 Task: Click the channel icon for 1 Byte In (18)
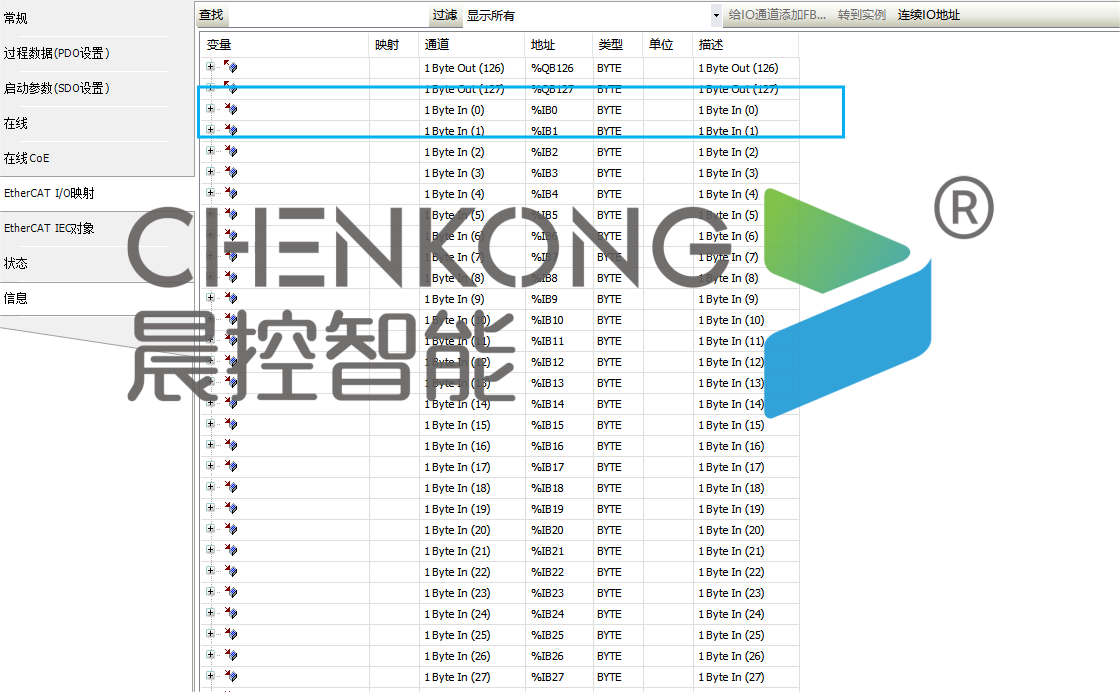pyautogui.click(x=231, y=488)
